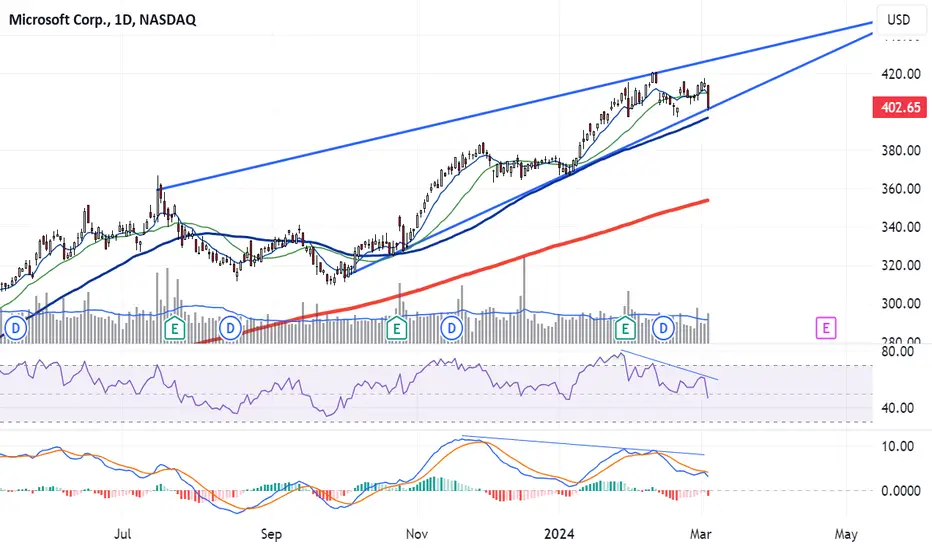The image size is (932, 550).
Task: Click the 320.00 price axis label
Action: pos(900,265)
